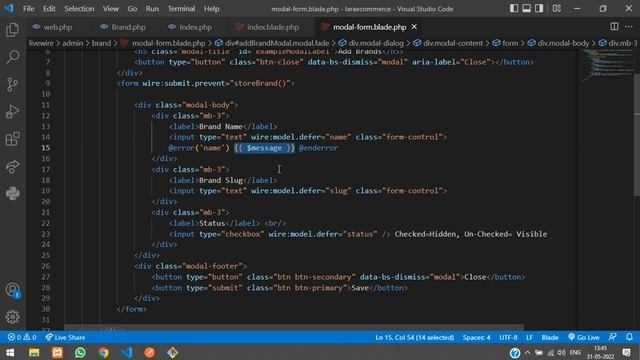Open XAMPP icon in taskbar
This screenshot has width=640, height=360.
pyautogui.click(x=57, y=352)
